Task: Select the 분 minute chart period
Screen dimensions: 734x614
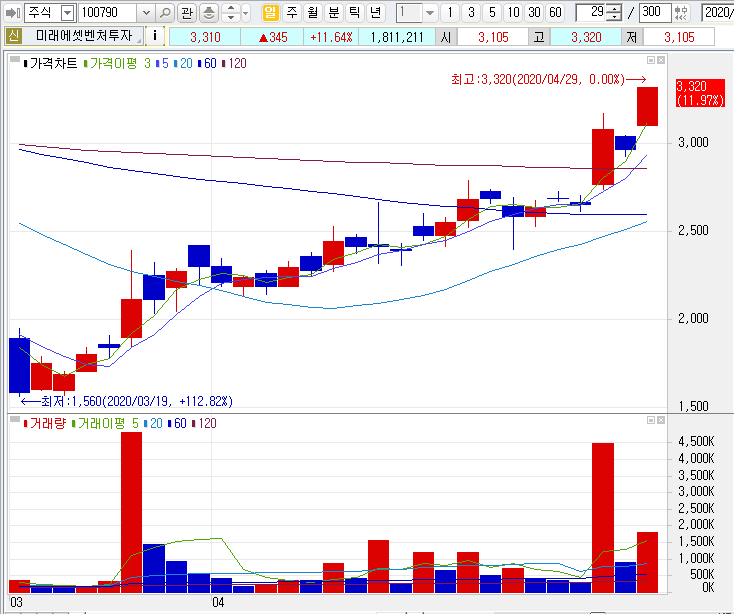Action: click(x=334, y=13)
